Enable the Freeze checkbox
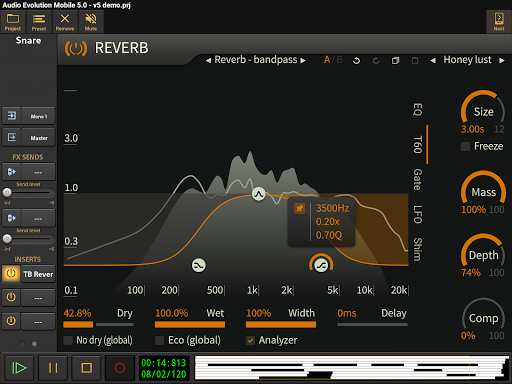This screenshot has width=512, height=384. (x=465, y=146)
